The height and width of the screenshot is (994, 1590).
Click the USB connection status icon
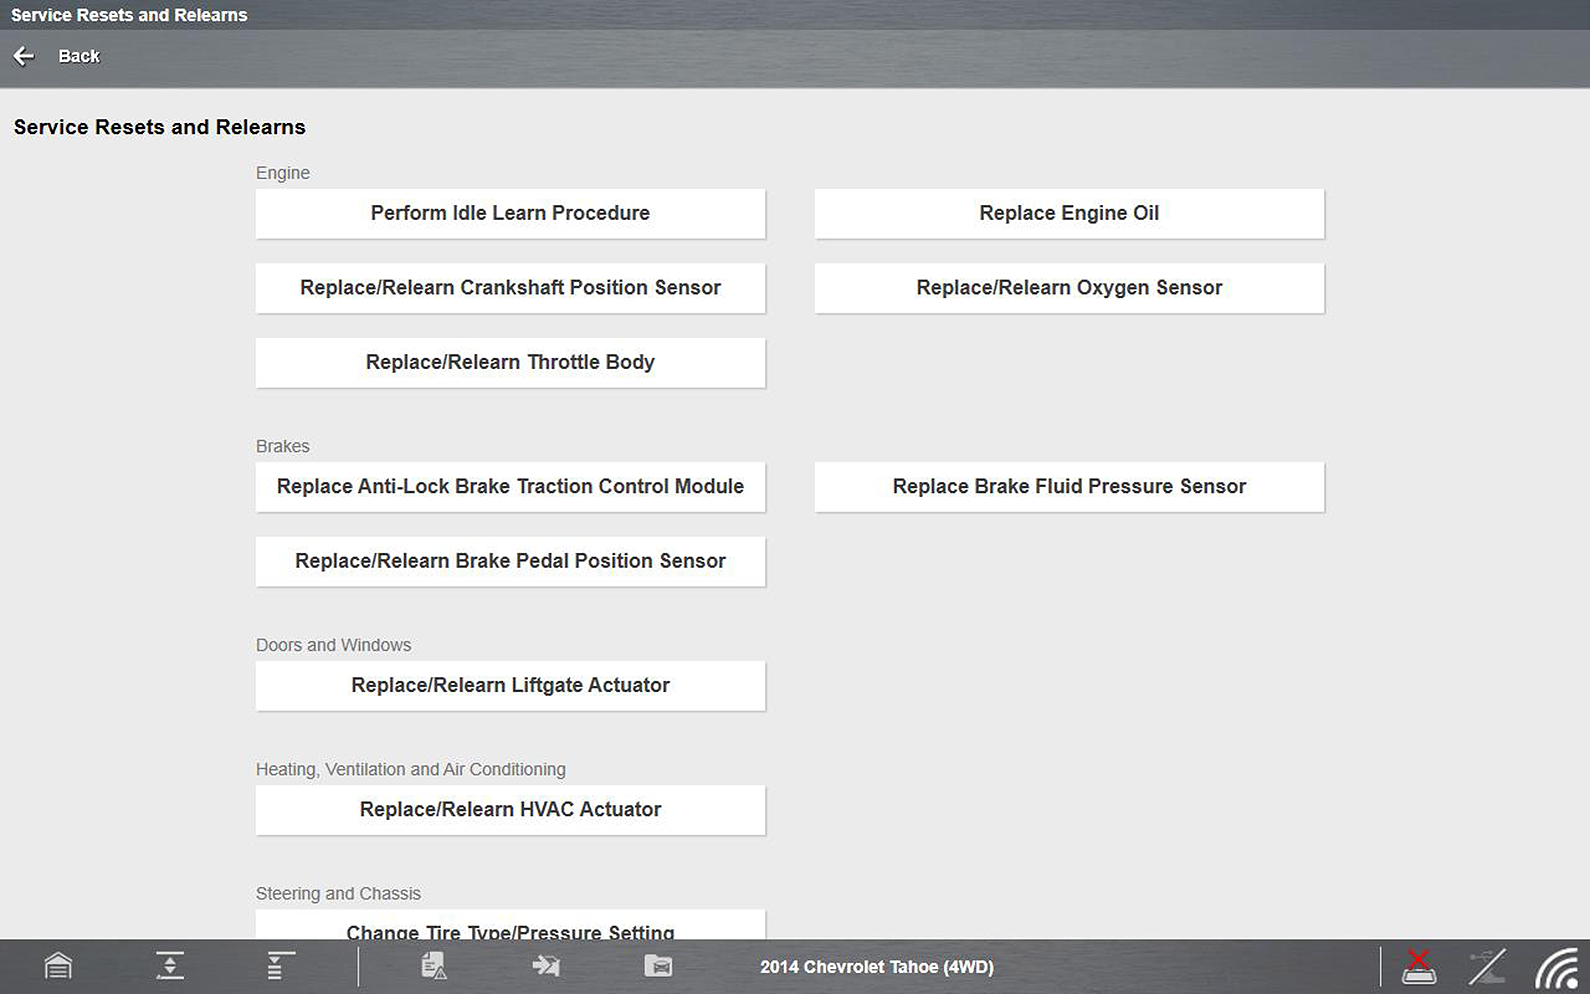pos(1487,967)
